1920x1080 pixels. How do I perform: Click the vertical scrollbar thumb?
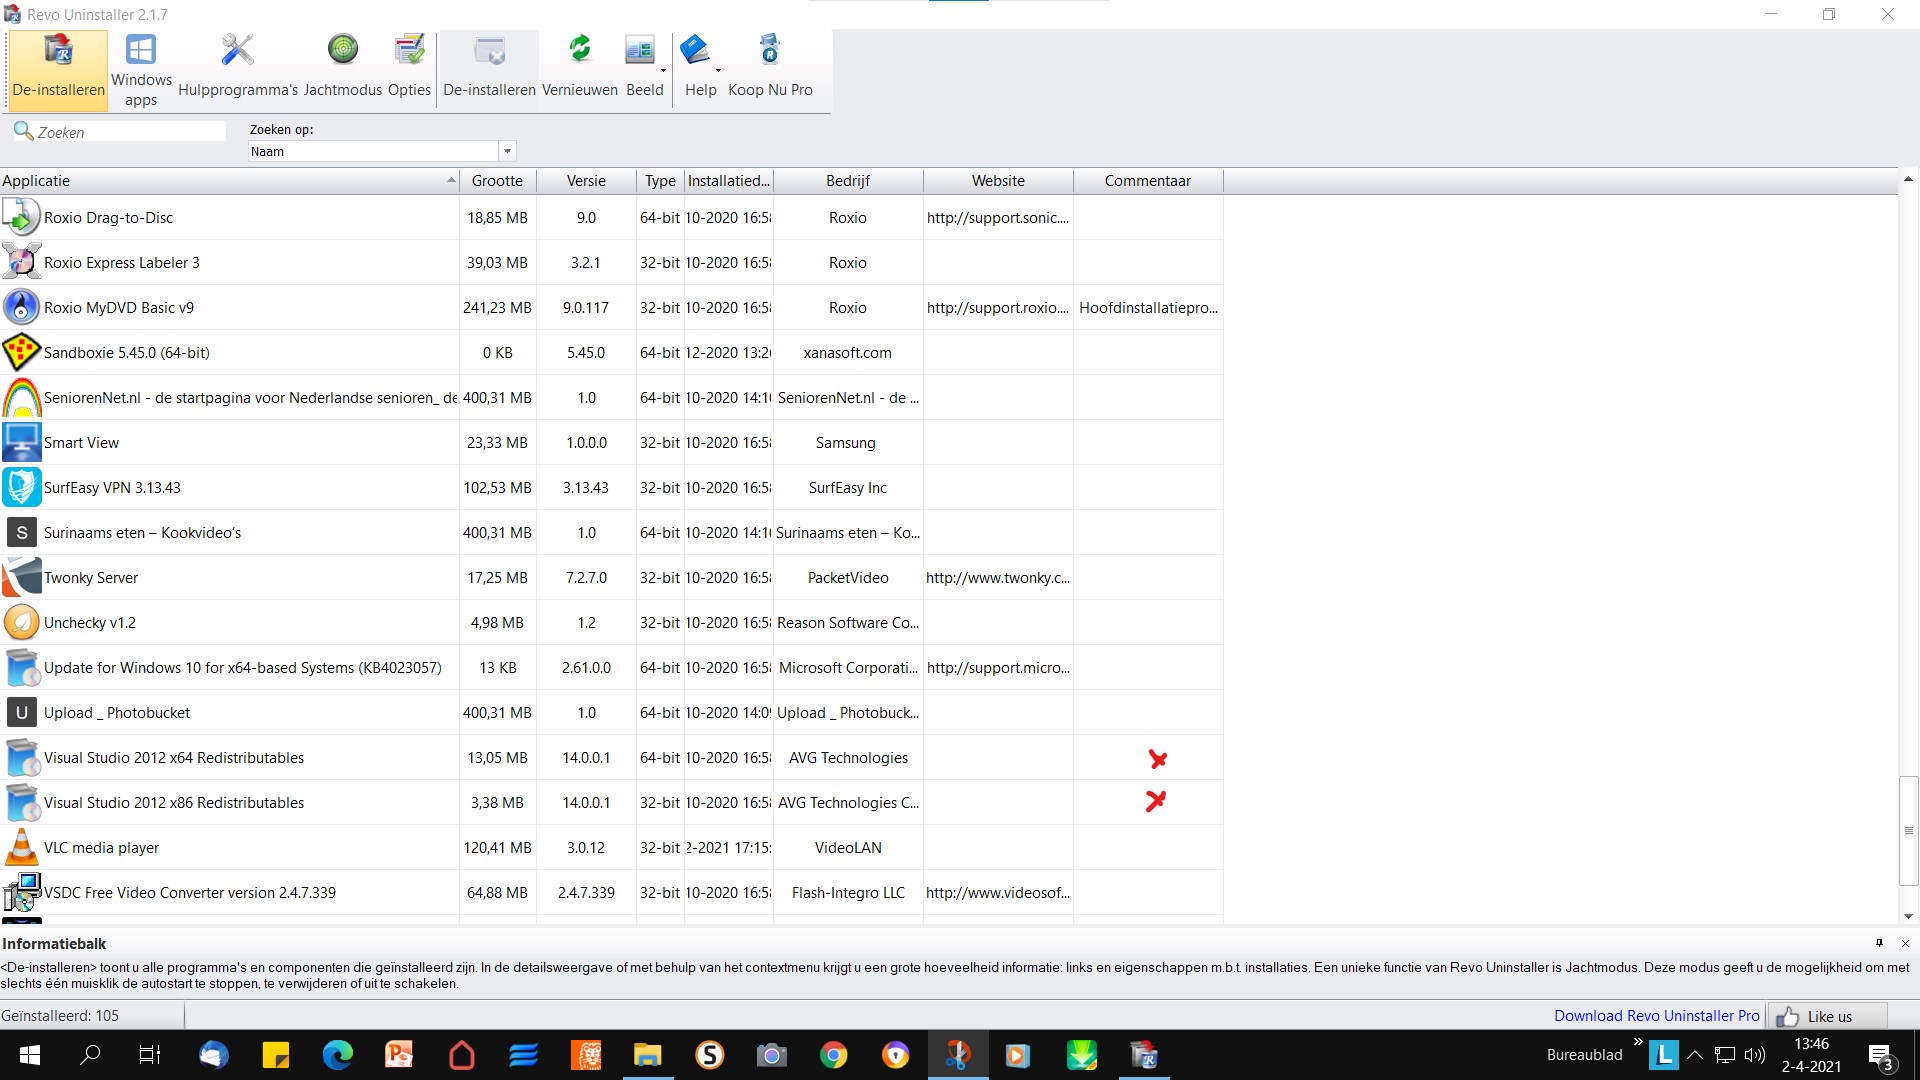[x=1908, y=830]
